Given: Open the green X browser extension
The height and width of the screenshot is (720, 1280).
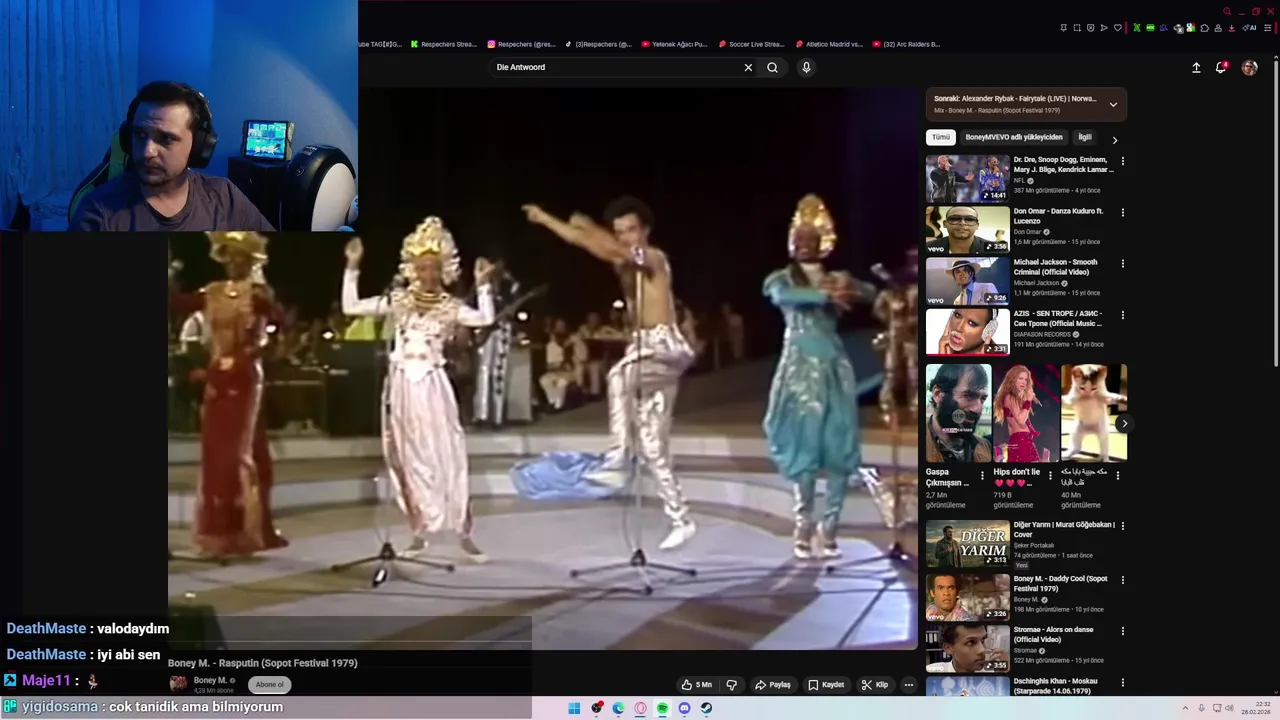Looking at the screenshot, I should pyautogui.click(x=1137, y=28).
